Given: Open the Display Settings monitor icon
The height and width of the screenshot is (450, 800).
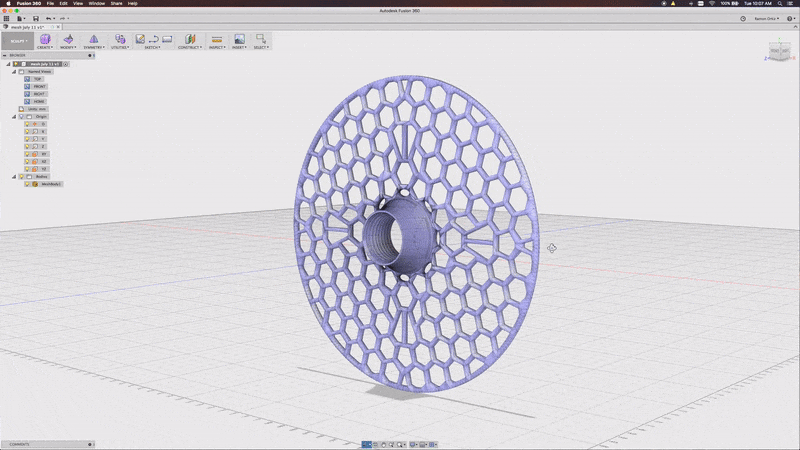Looking at the screenshot, I should (x=413, y=445).
